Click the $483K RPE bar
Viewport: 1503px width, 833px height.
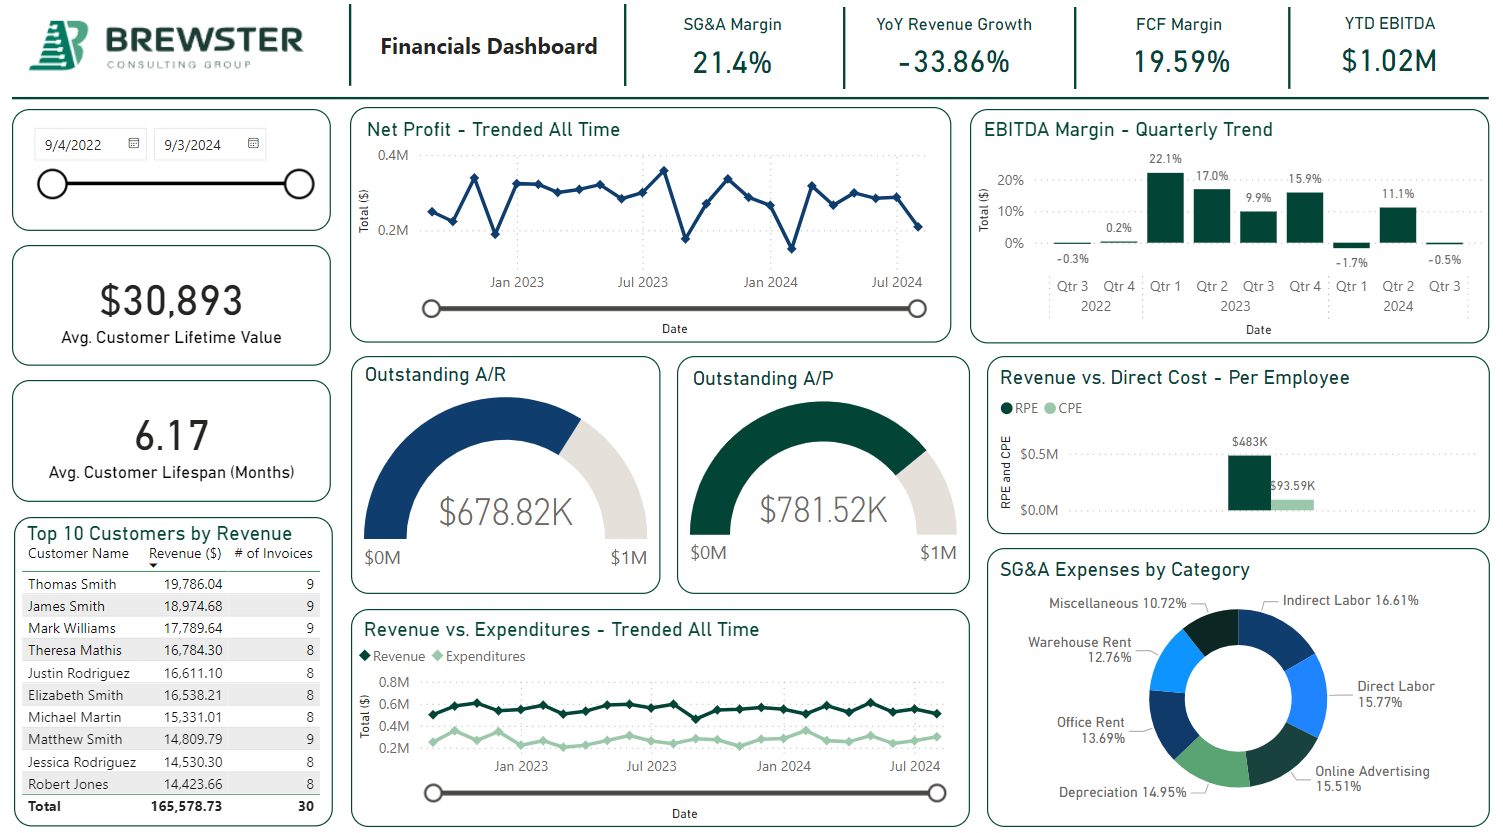(x=1249, y=483)
